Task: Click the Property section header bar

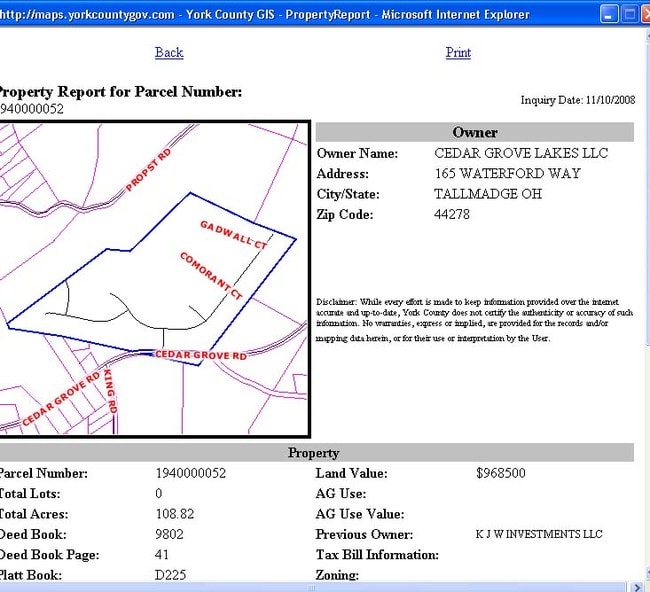Action: coord(314,453)
